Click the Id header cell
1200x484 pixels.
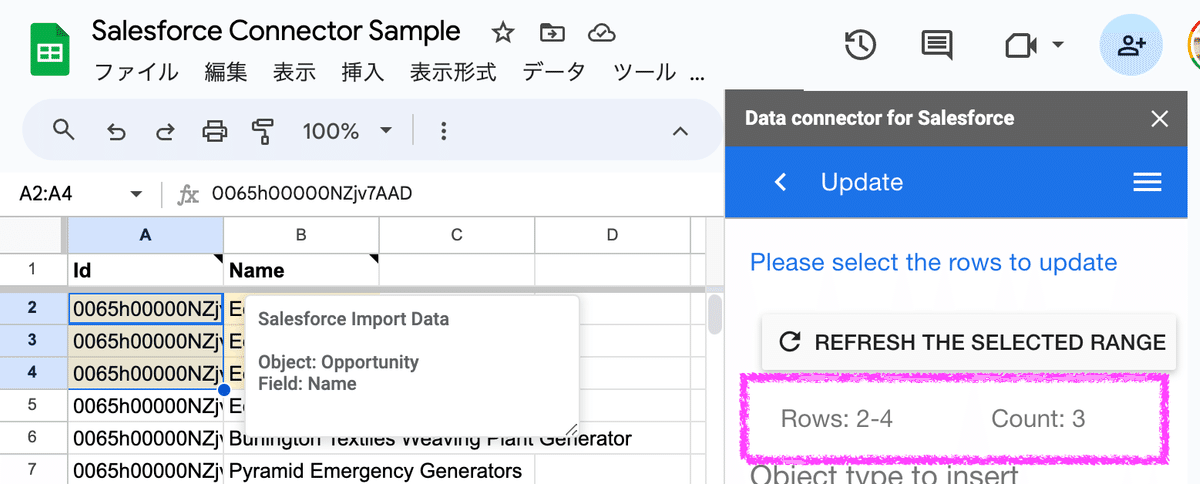146,270
